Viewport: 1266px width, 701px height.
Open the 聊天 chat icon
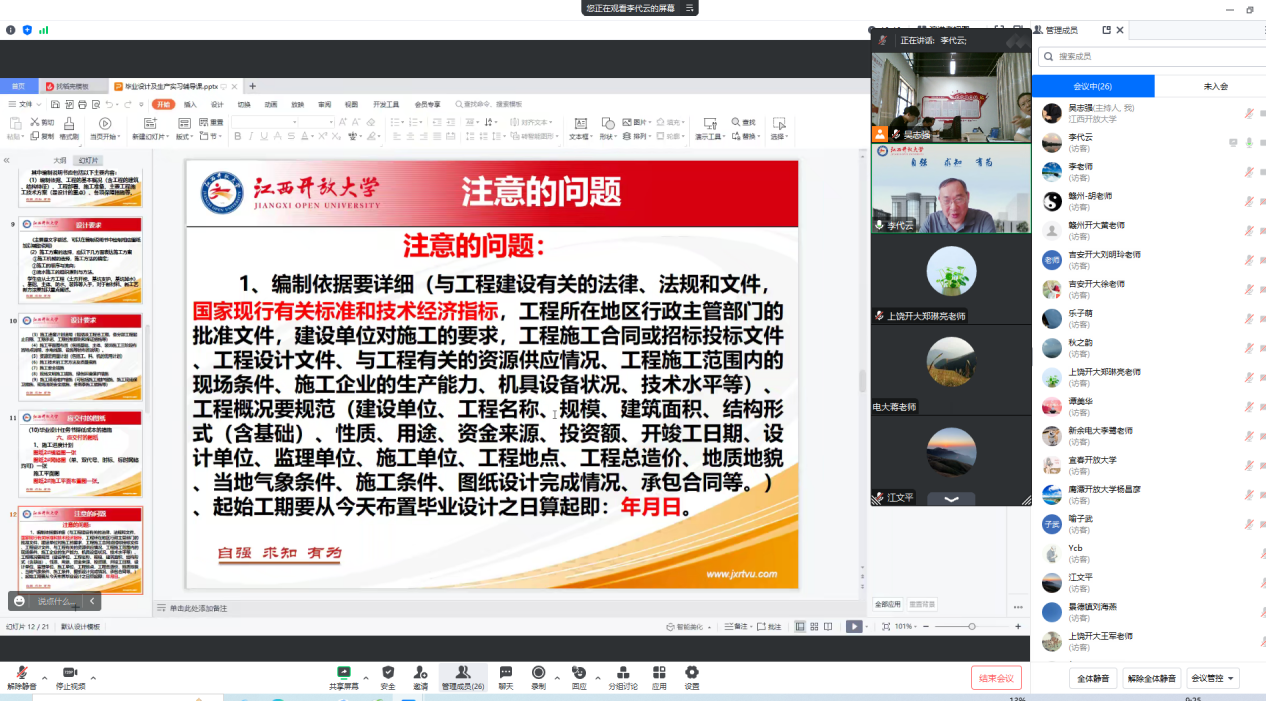(x=506, y=673)
